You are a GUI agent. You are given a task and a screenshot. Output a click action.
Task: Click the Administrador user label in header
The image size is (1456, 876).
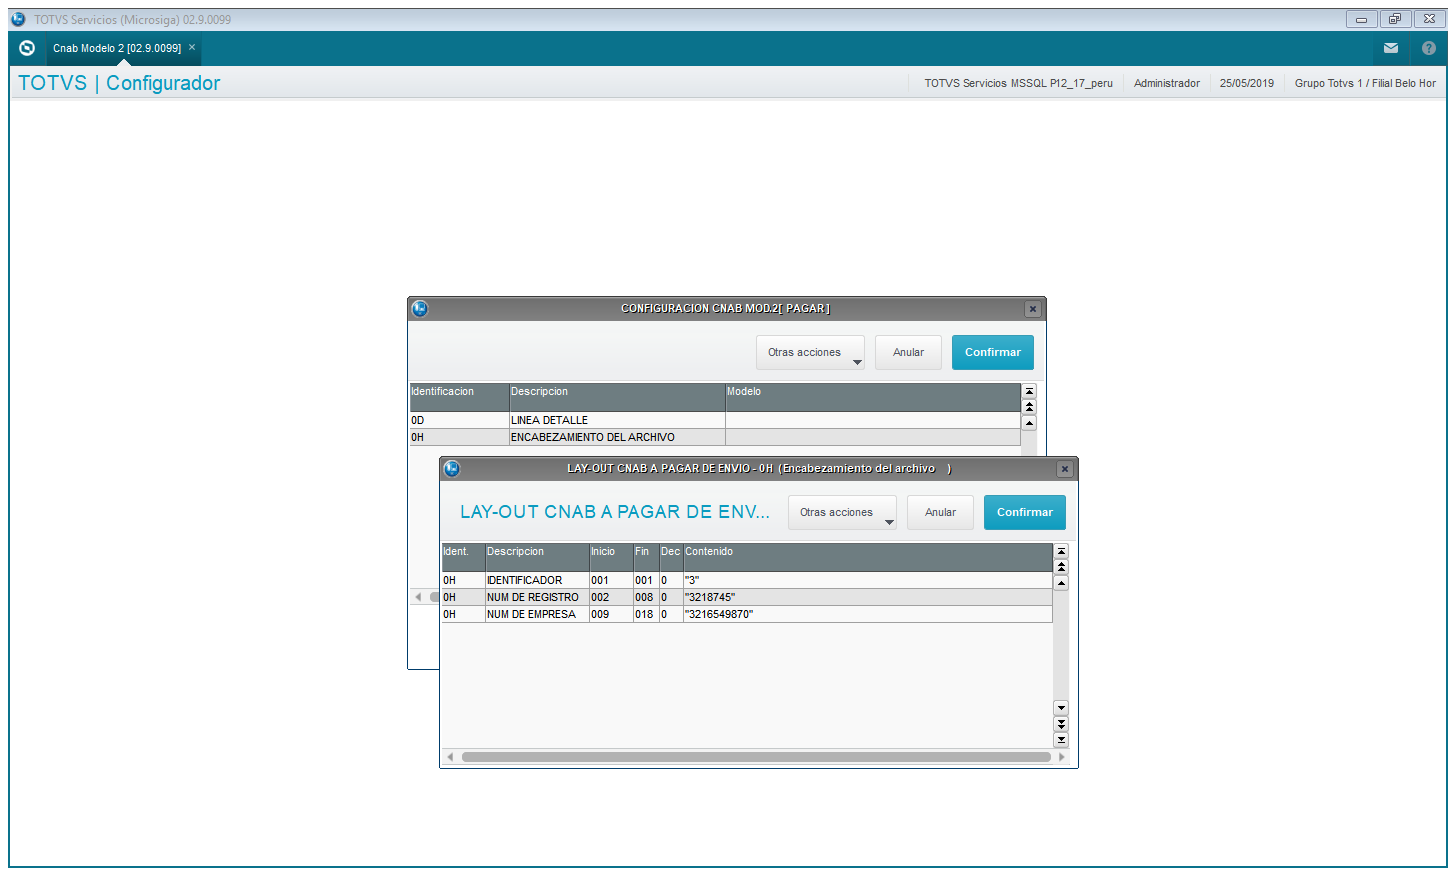(1166, 83)
